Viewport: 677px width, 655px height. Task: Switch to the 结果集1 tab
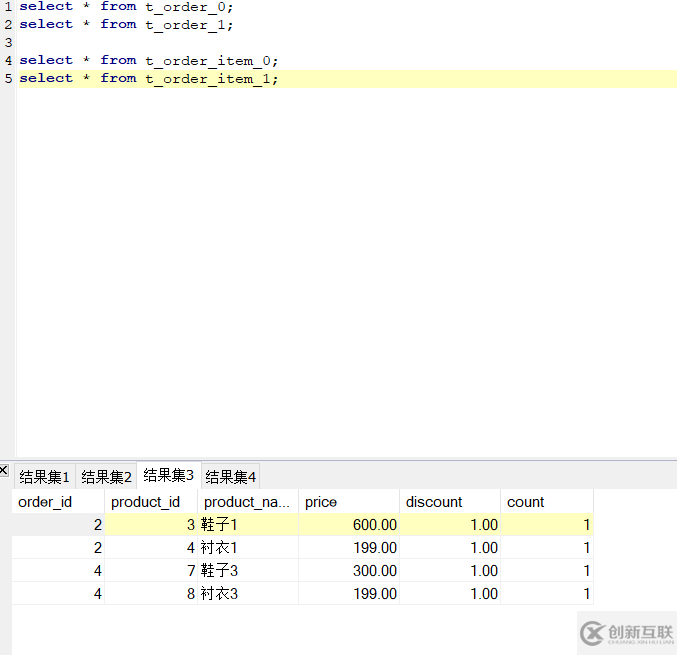pyautogui.click(x=45, y=477)
